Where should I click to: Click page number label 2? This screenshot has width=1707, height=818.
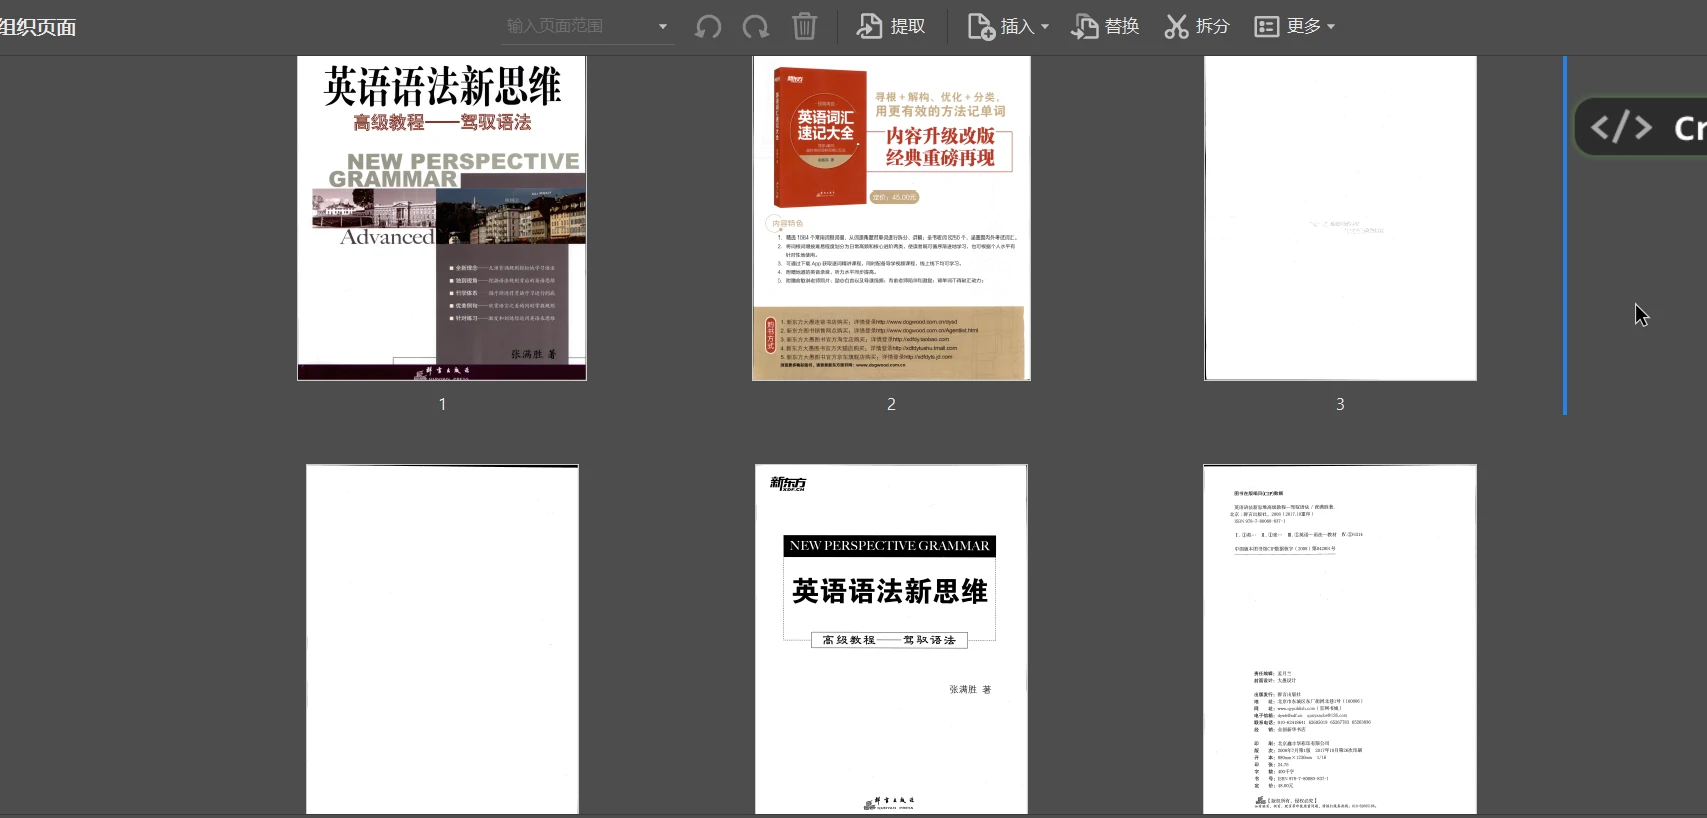(x=891, y=404)
